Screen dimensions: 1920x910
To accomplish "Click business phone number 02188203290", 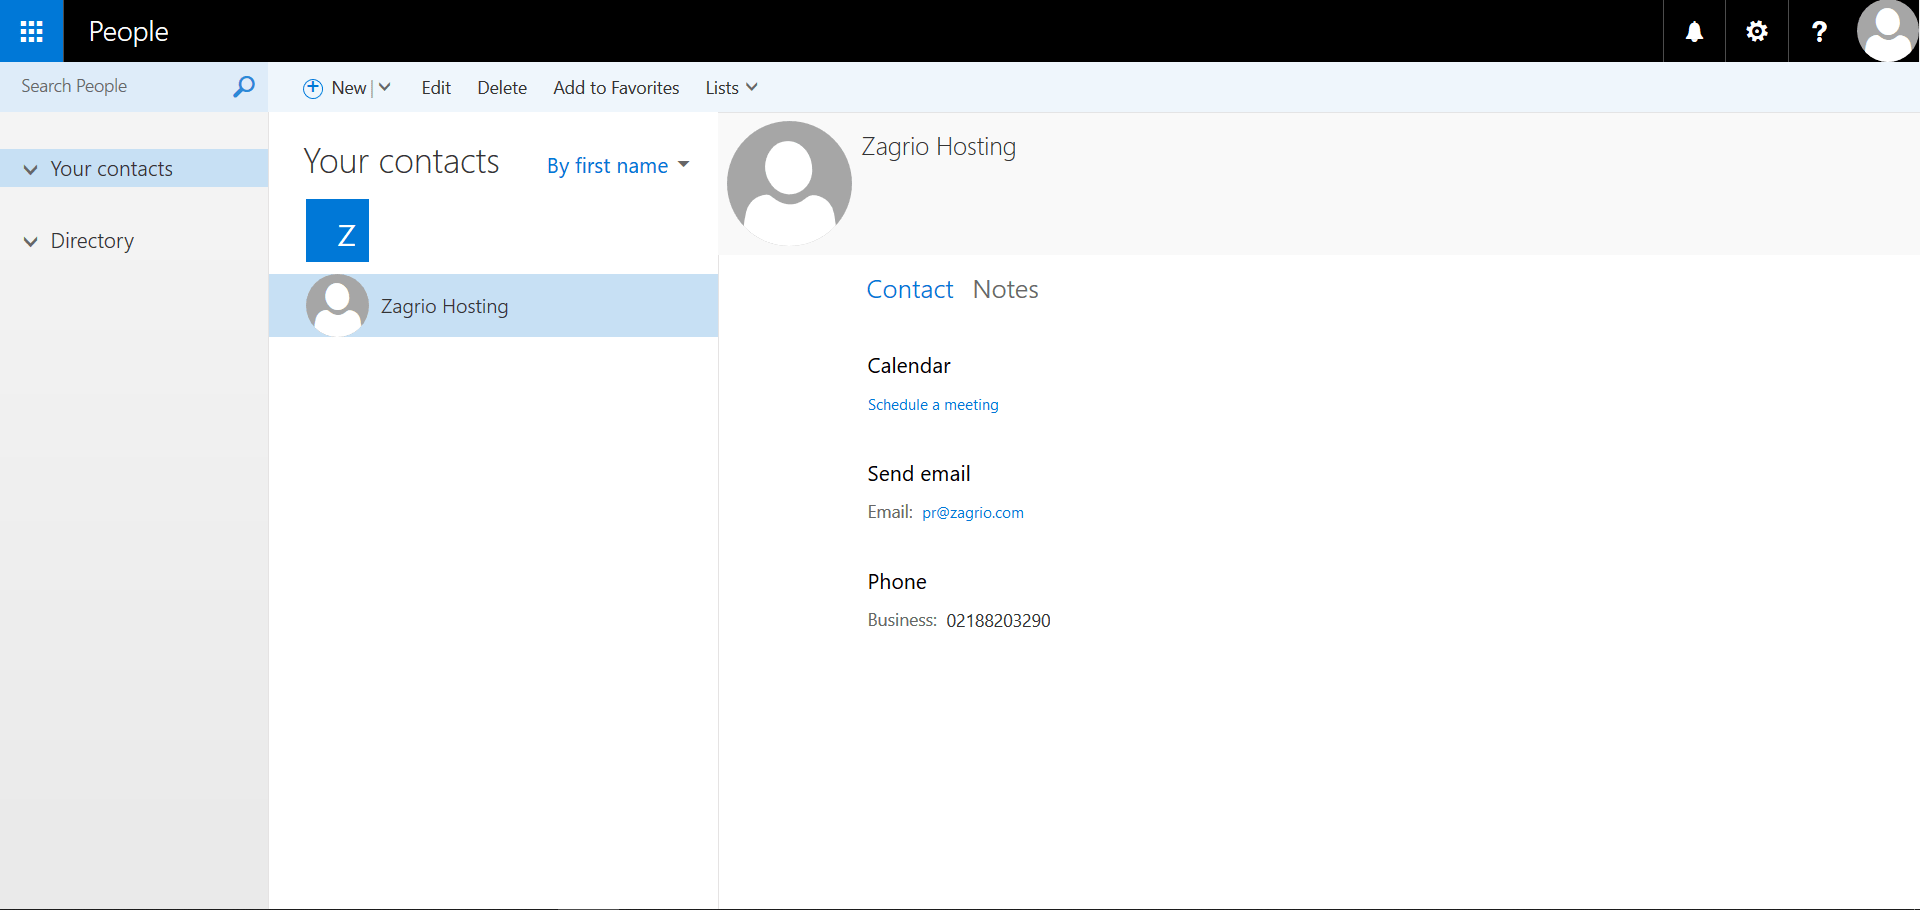I will point(998,621).
